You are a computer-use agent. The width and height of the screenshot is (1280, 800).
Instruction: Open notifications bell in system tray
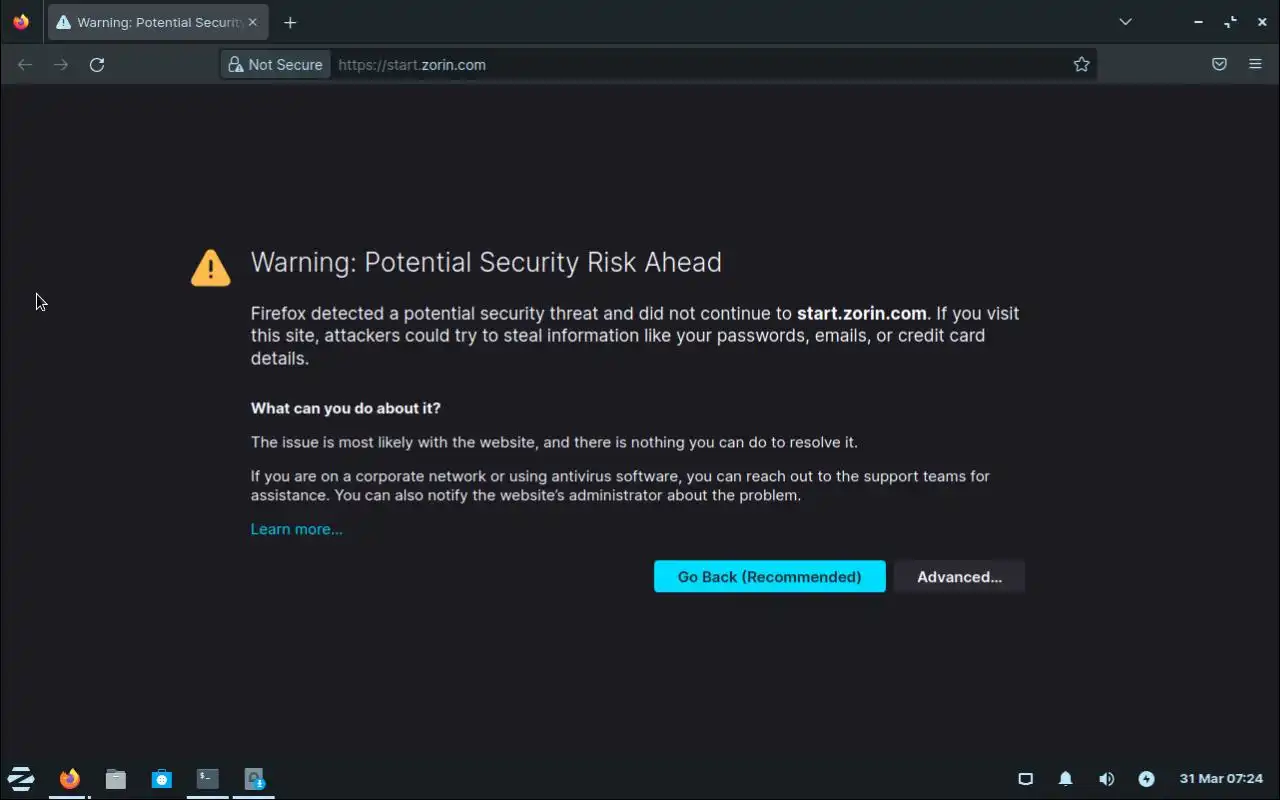tap(1066, 779)
